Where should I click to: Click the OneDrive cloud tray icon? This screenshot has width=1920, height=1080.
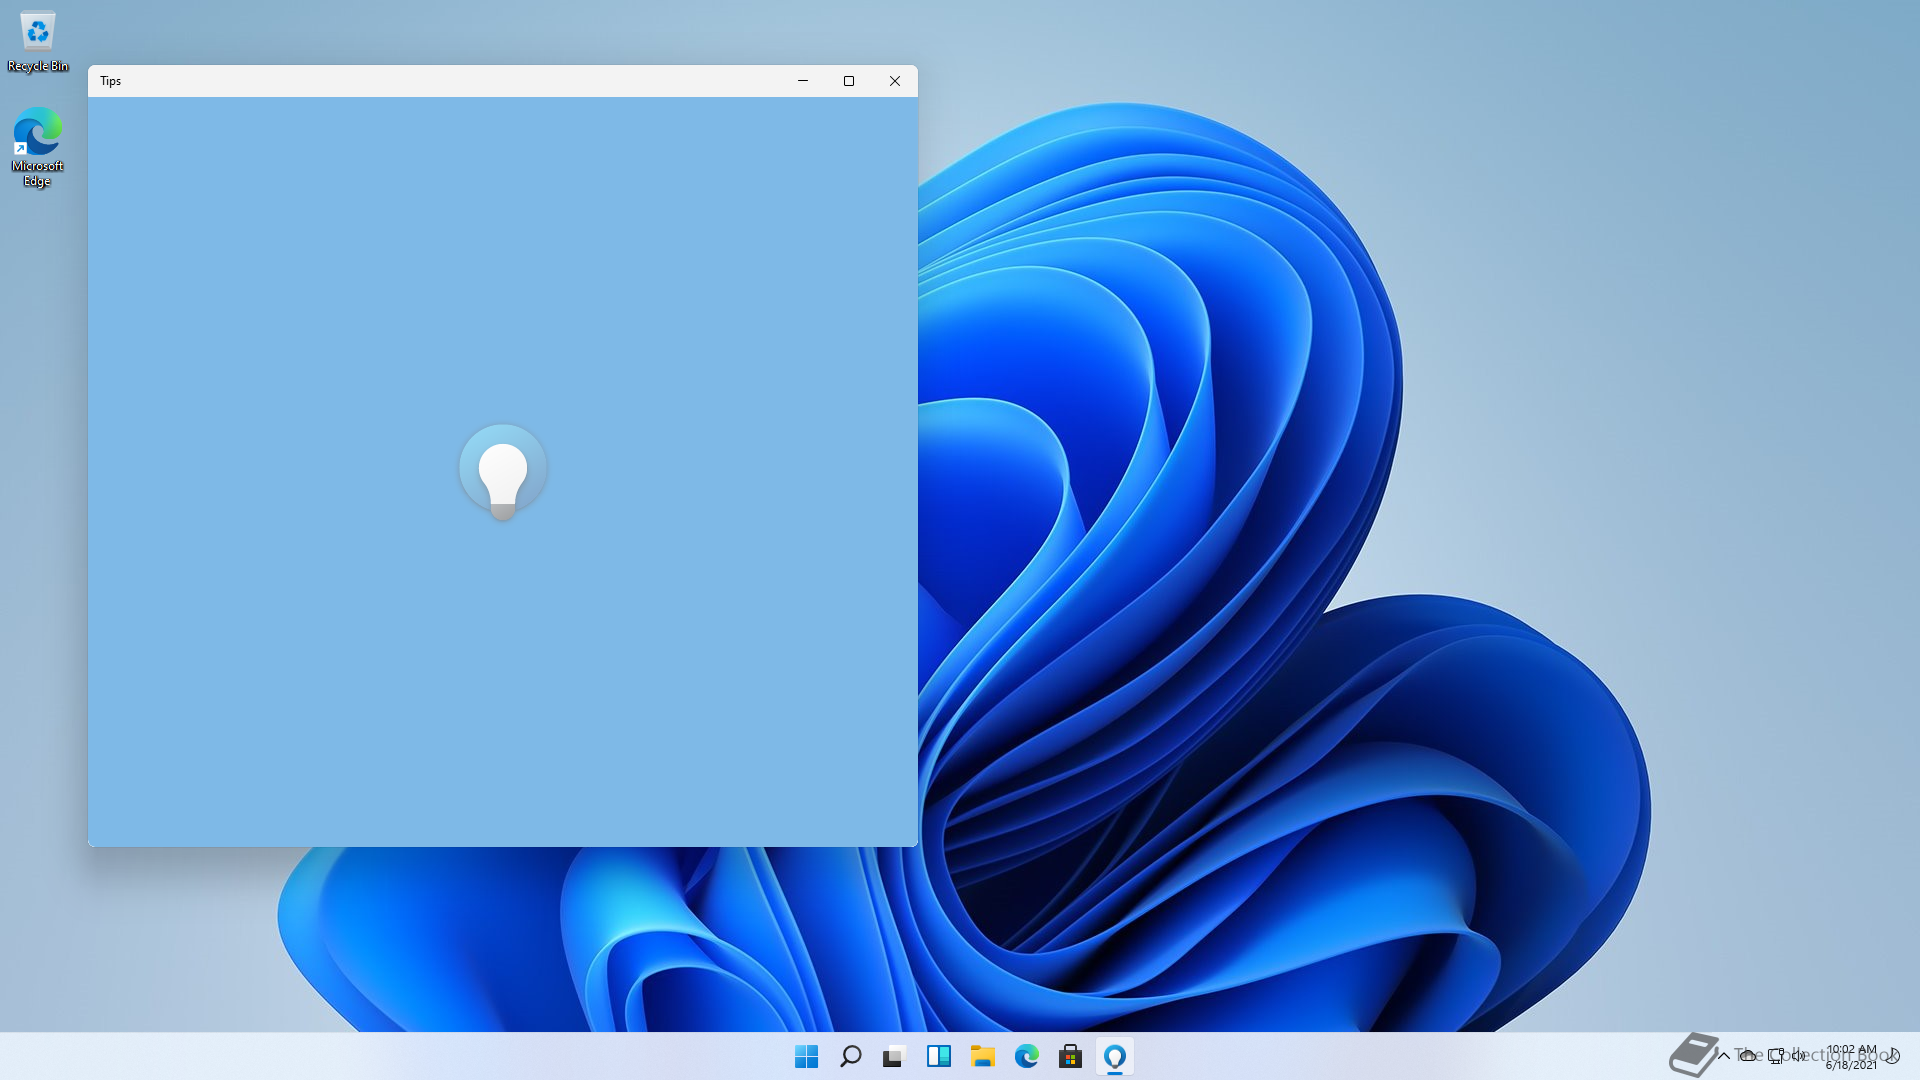pos(1747,1056)
